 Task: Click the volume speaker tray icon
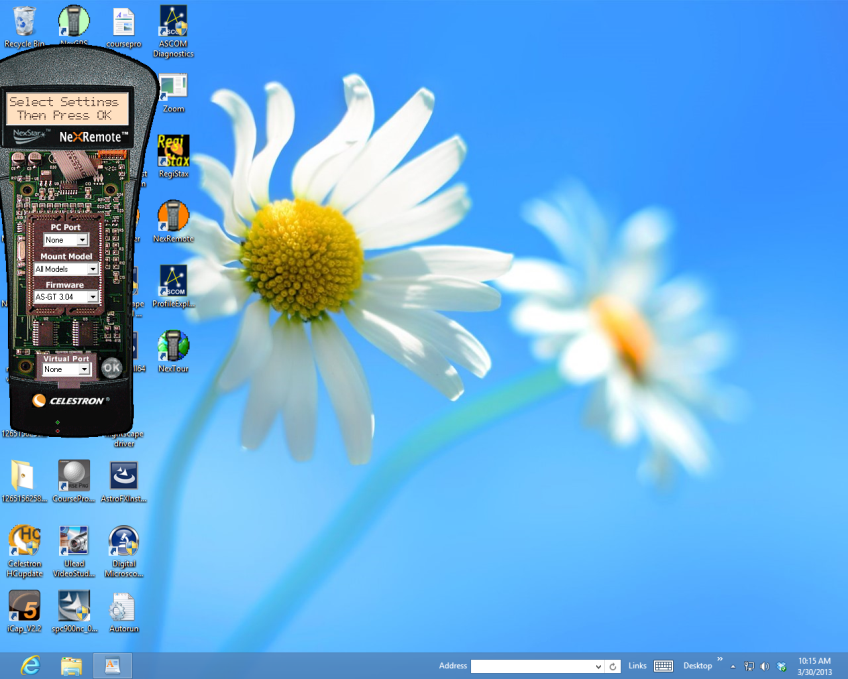click(x=765, y=667)
